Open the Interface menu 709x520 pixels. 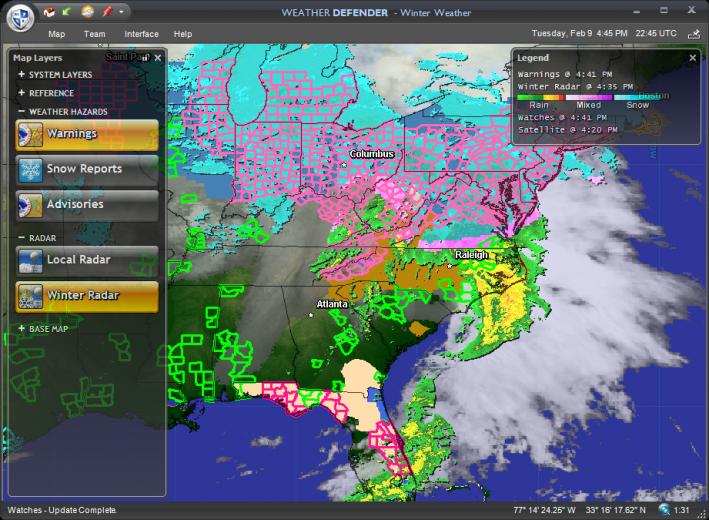pos(141,34)
